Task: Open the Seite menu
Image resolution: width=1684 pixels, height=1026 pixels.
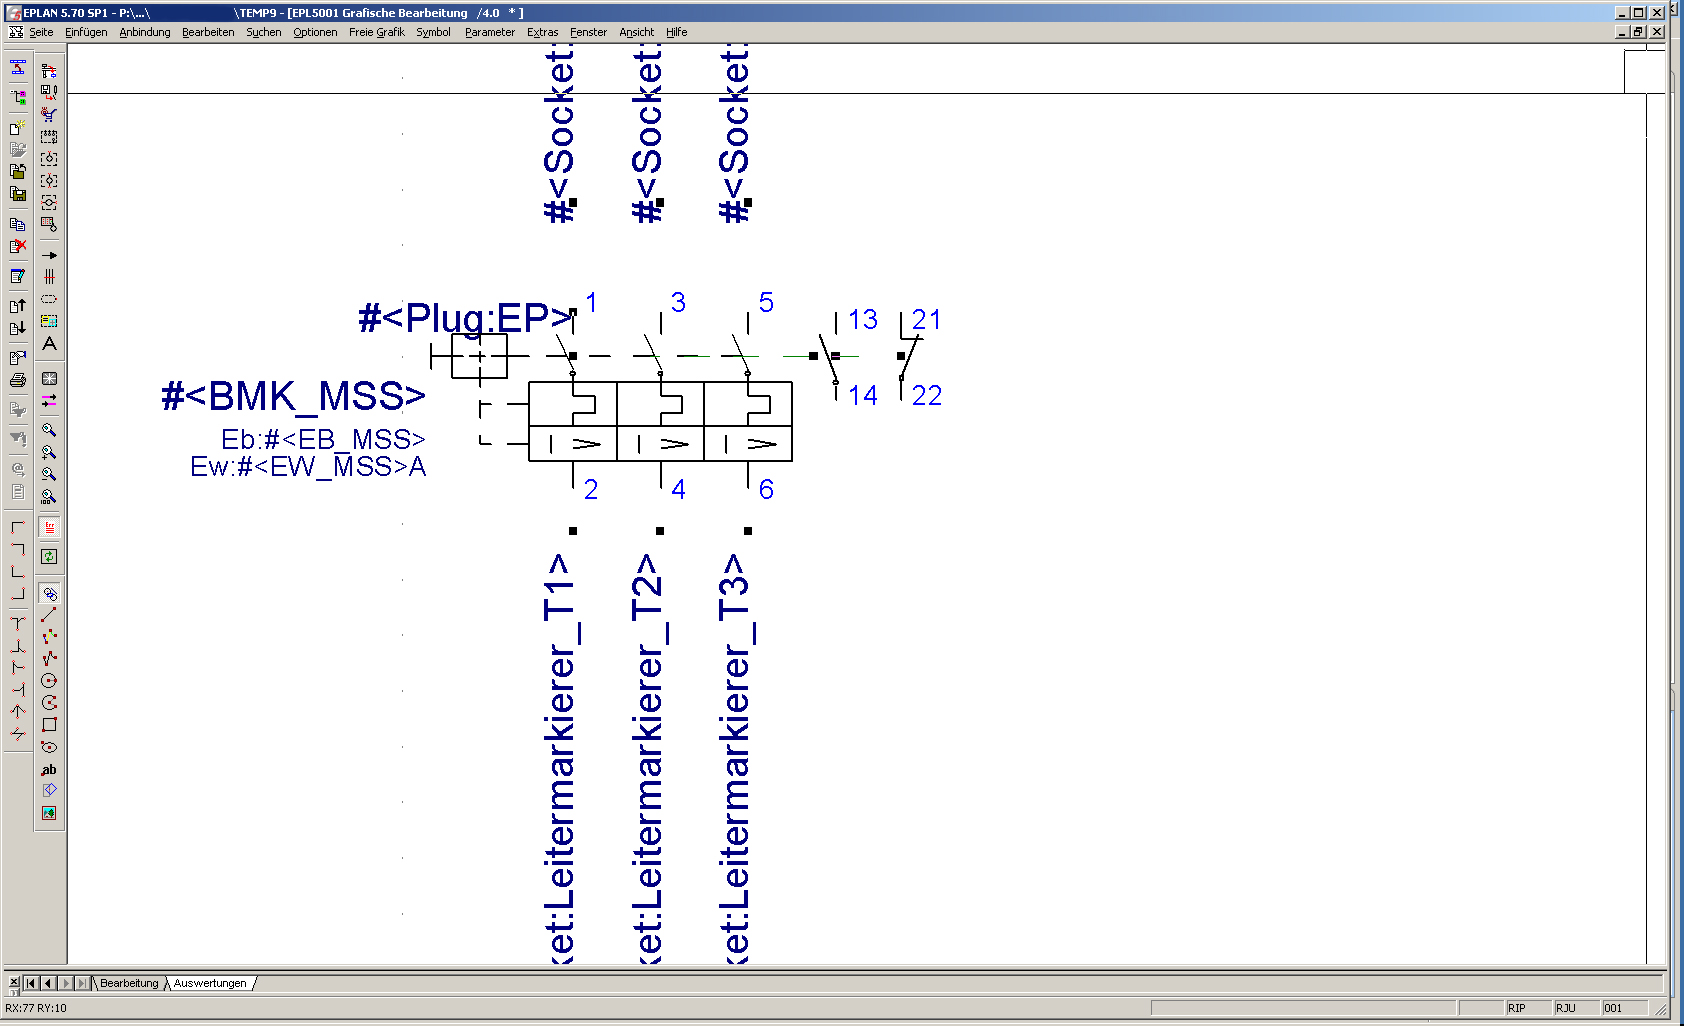Action: [x=41, y=32]
